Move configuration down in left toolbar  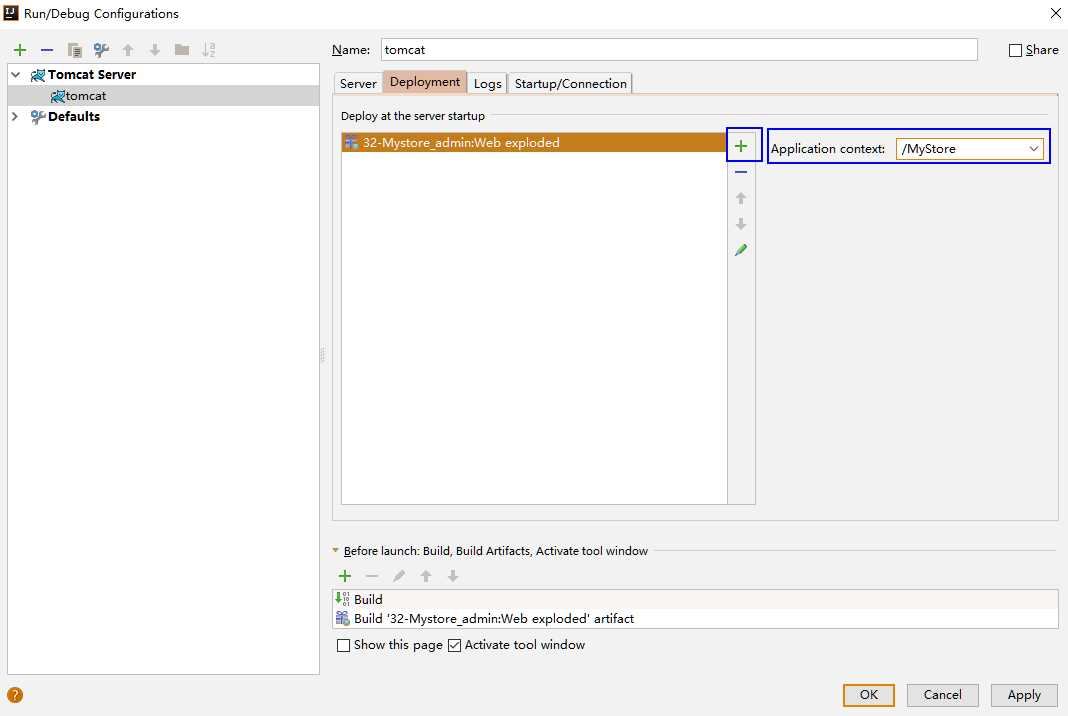click(155, 50)
